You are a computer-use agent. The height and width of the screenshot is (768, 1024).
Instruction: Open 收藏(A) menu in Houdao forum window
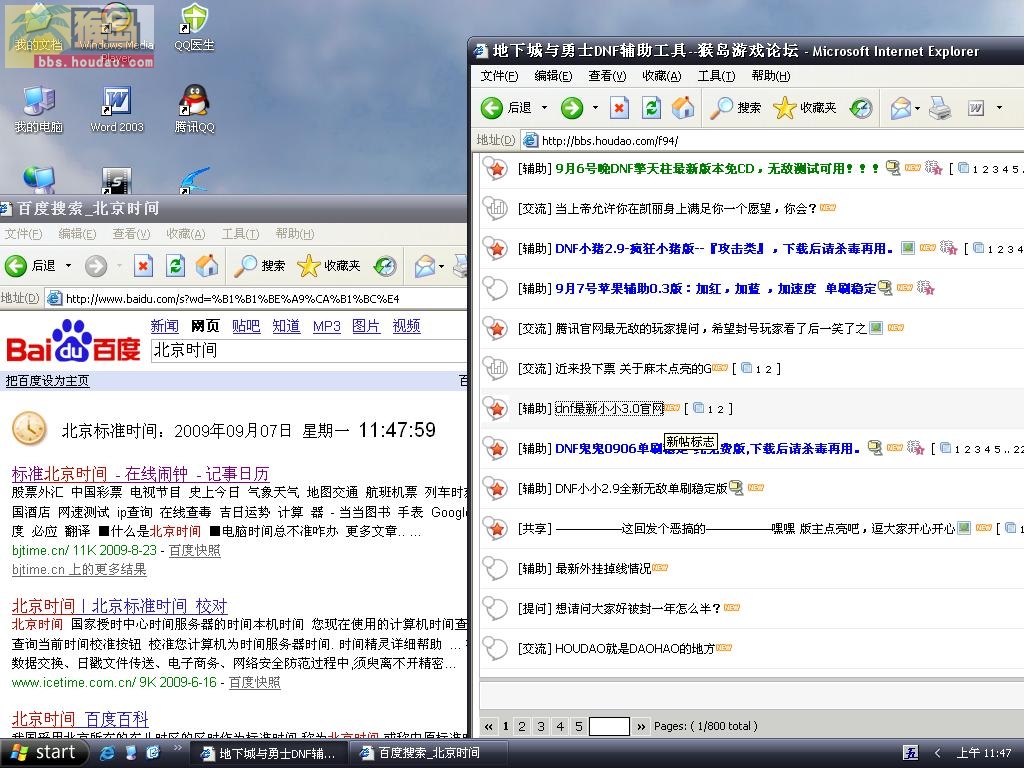tap(662, 76)
